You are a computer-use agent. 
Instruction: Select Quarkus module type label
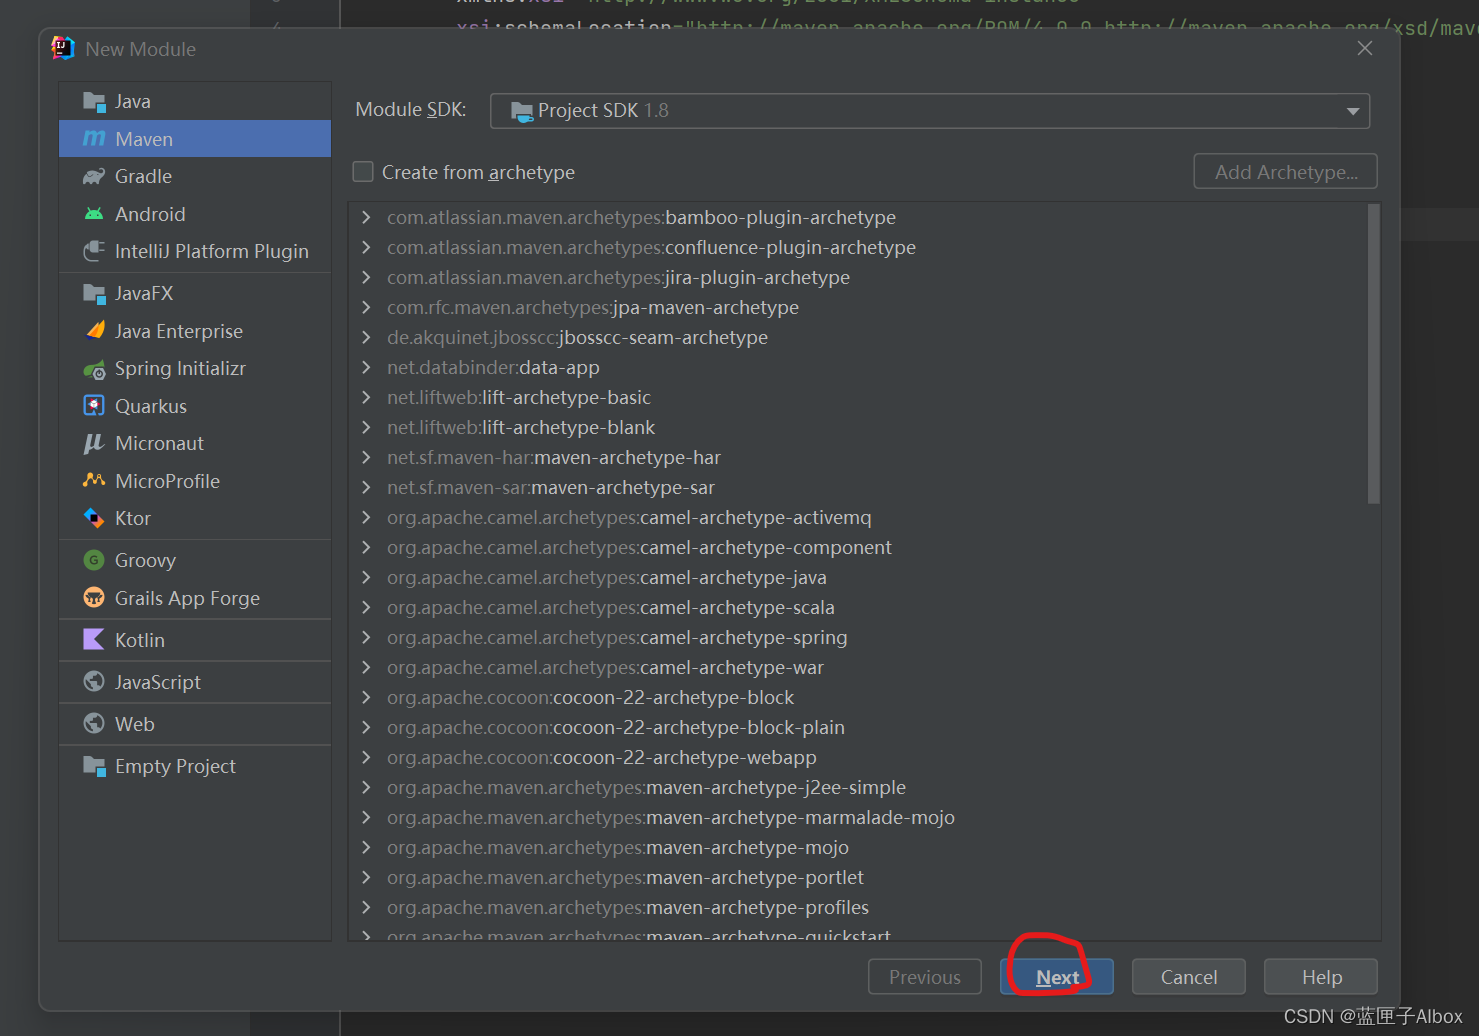coord(151,406)
